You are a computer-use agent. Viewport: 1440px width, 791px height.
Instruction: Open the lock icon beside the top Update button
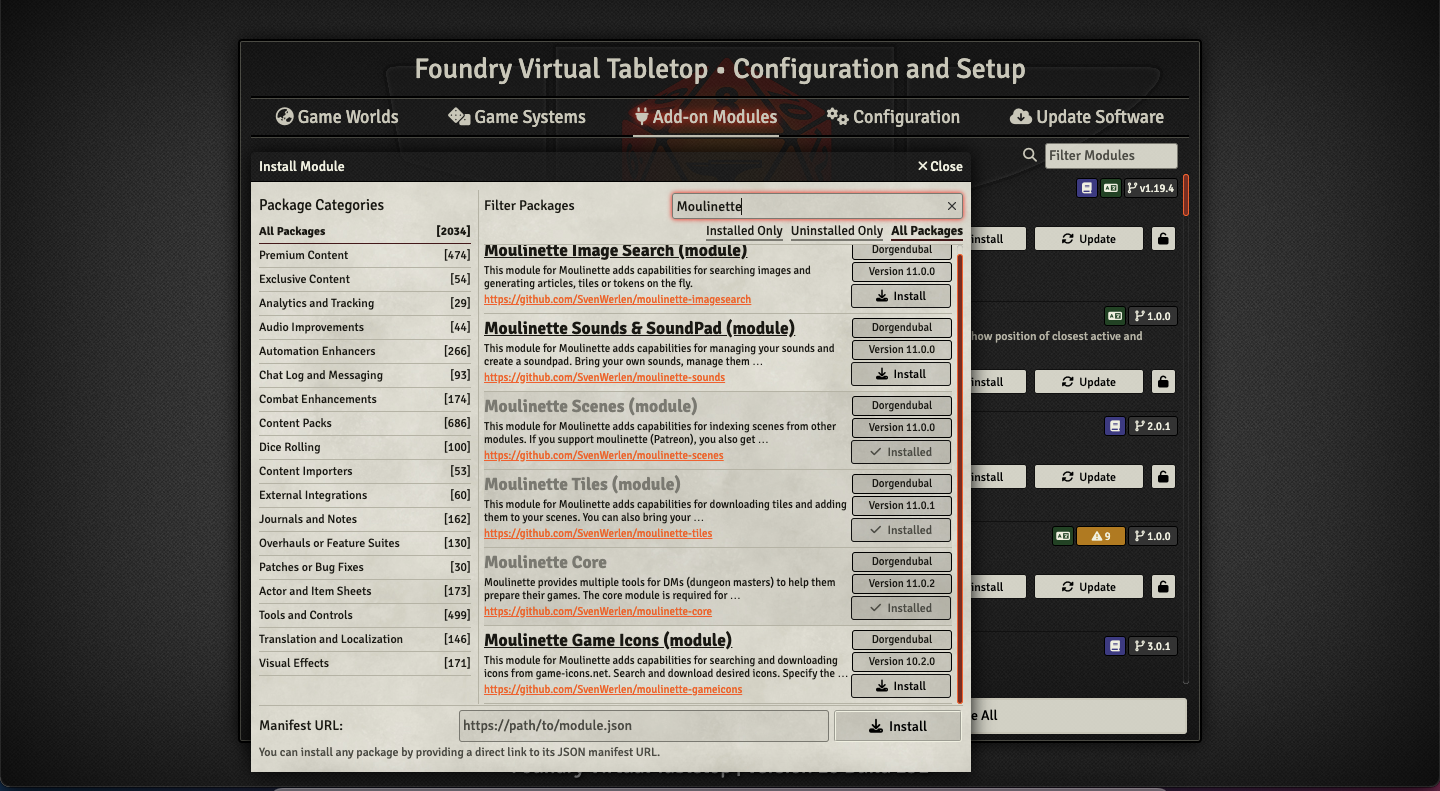(x=1163, y=238)
